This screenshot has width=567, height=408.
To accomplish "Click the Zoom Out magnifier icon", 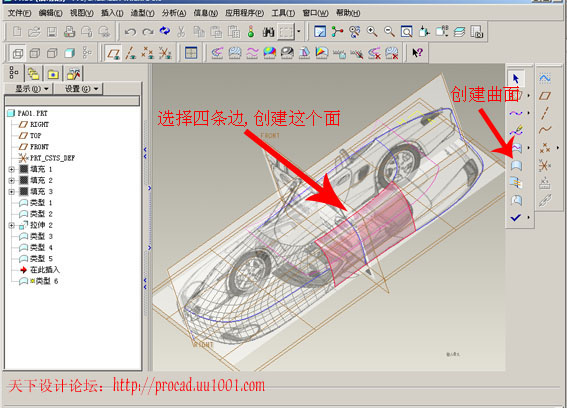I will (x=389, y=32).
